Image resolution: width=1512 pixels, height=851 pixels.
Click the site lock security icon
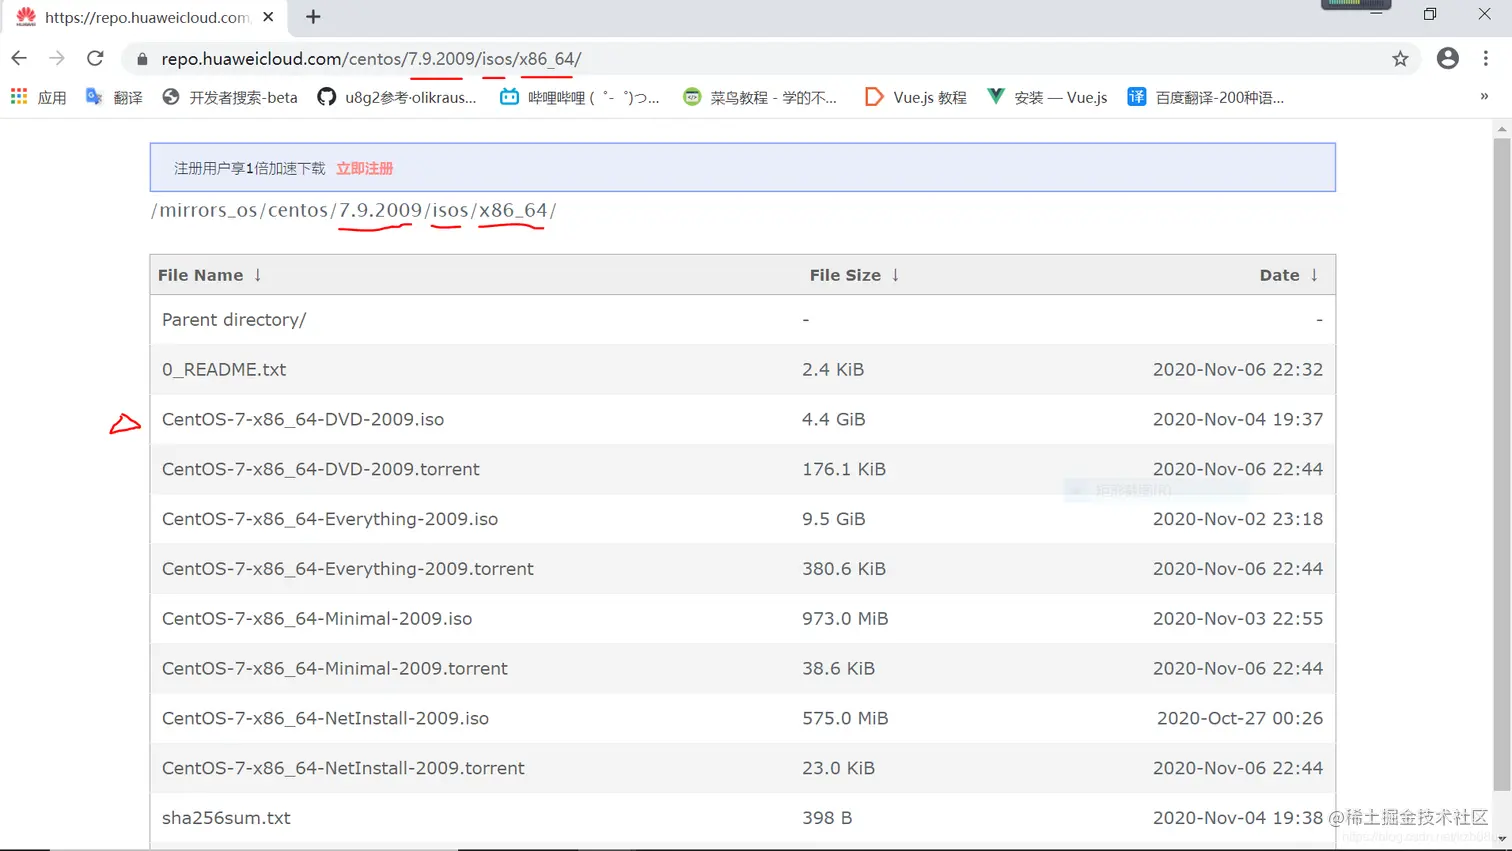(142, 59)
